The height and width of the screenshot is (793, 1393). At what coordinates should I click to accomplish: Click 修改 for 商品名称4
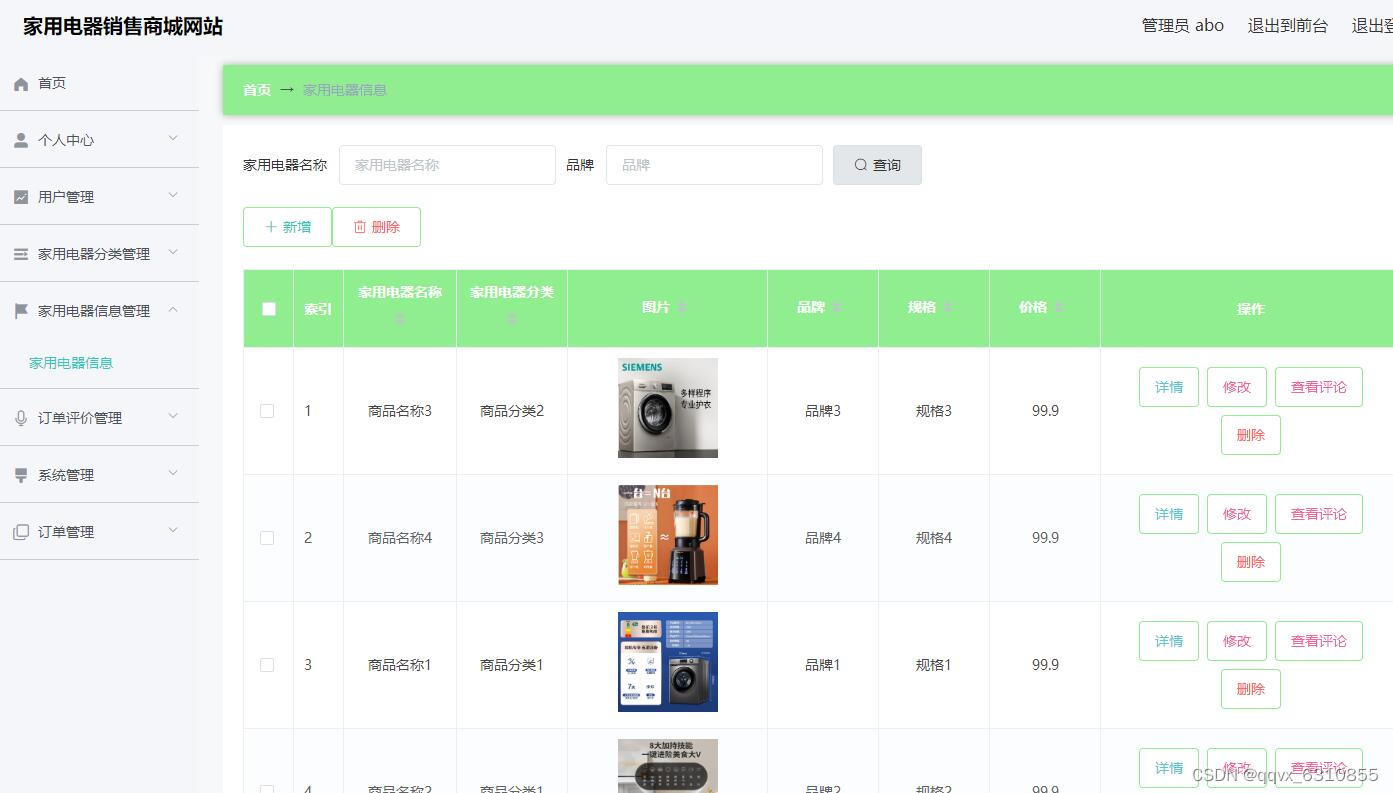1237,514
